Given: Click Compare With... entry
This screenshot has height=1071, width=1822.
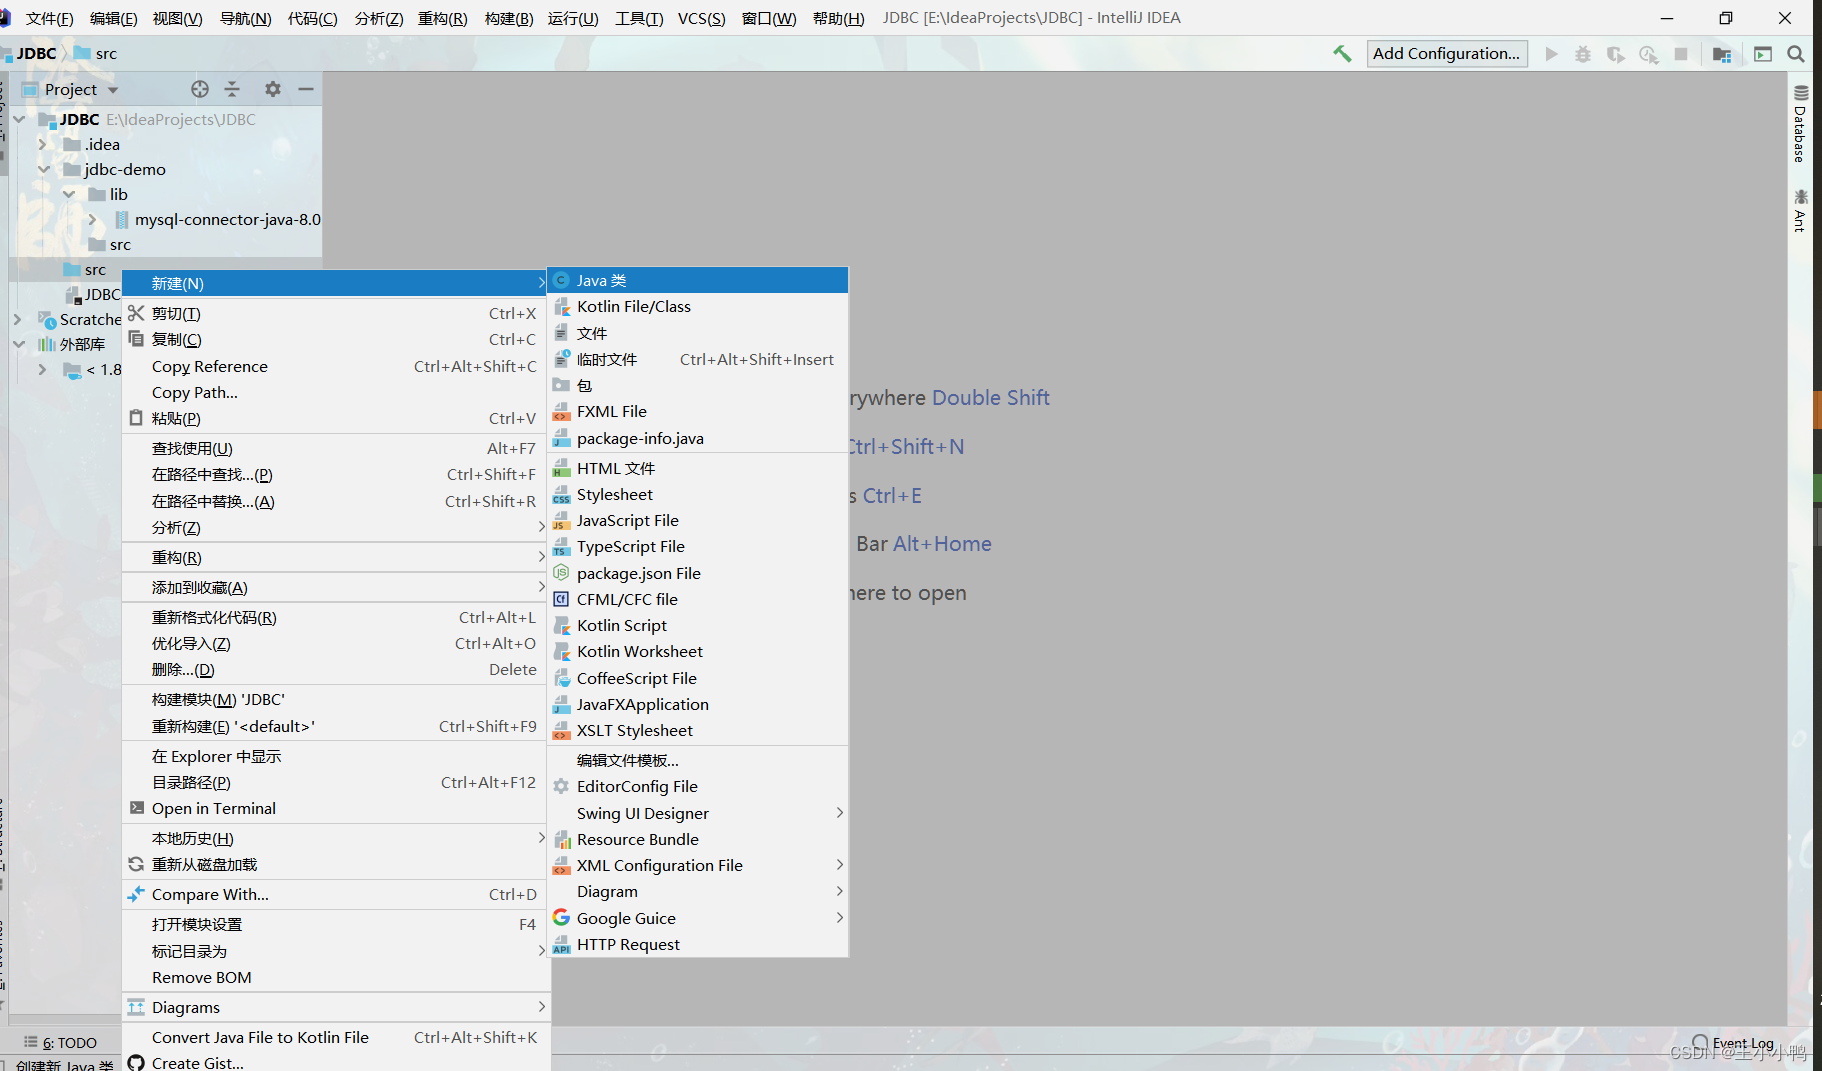Looking at the screenshot, I should coord(336,895).
